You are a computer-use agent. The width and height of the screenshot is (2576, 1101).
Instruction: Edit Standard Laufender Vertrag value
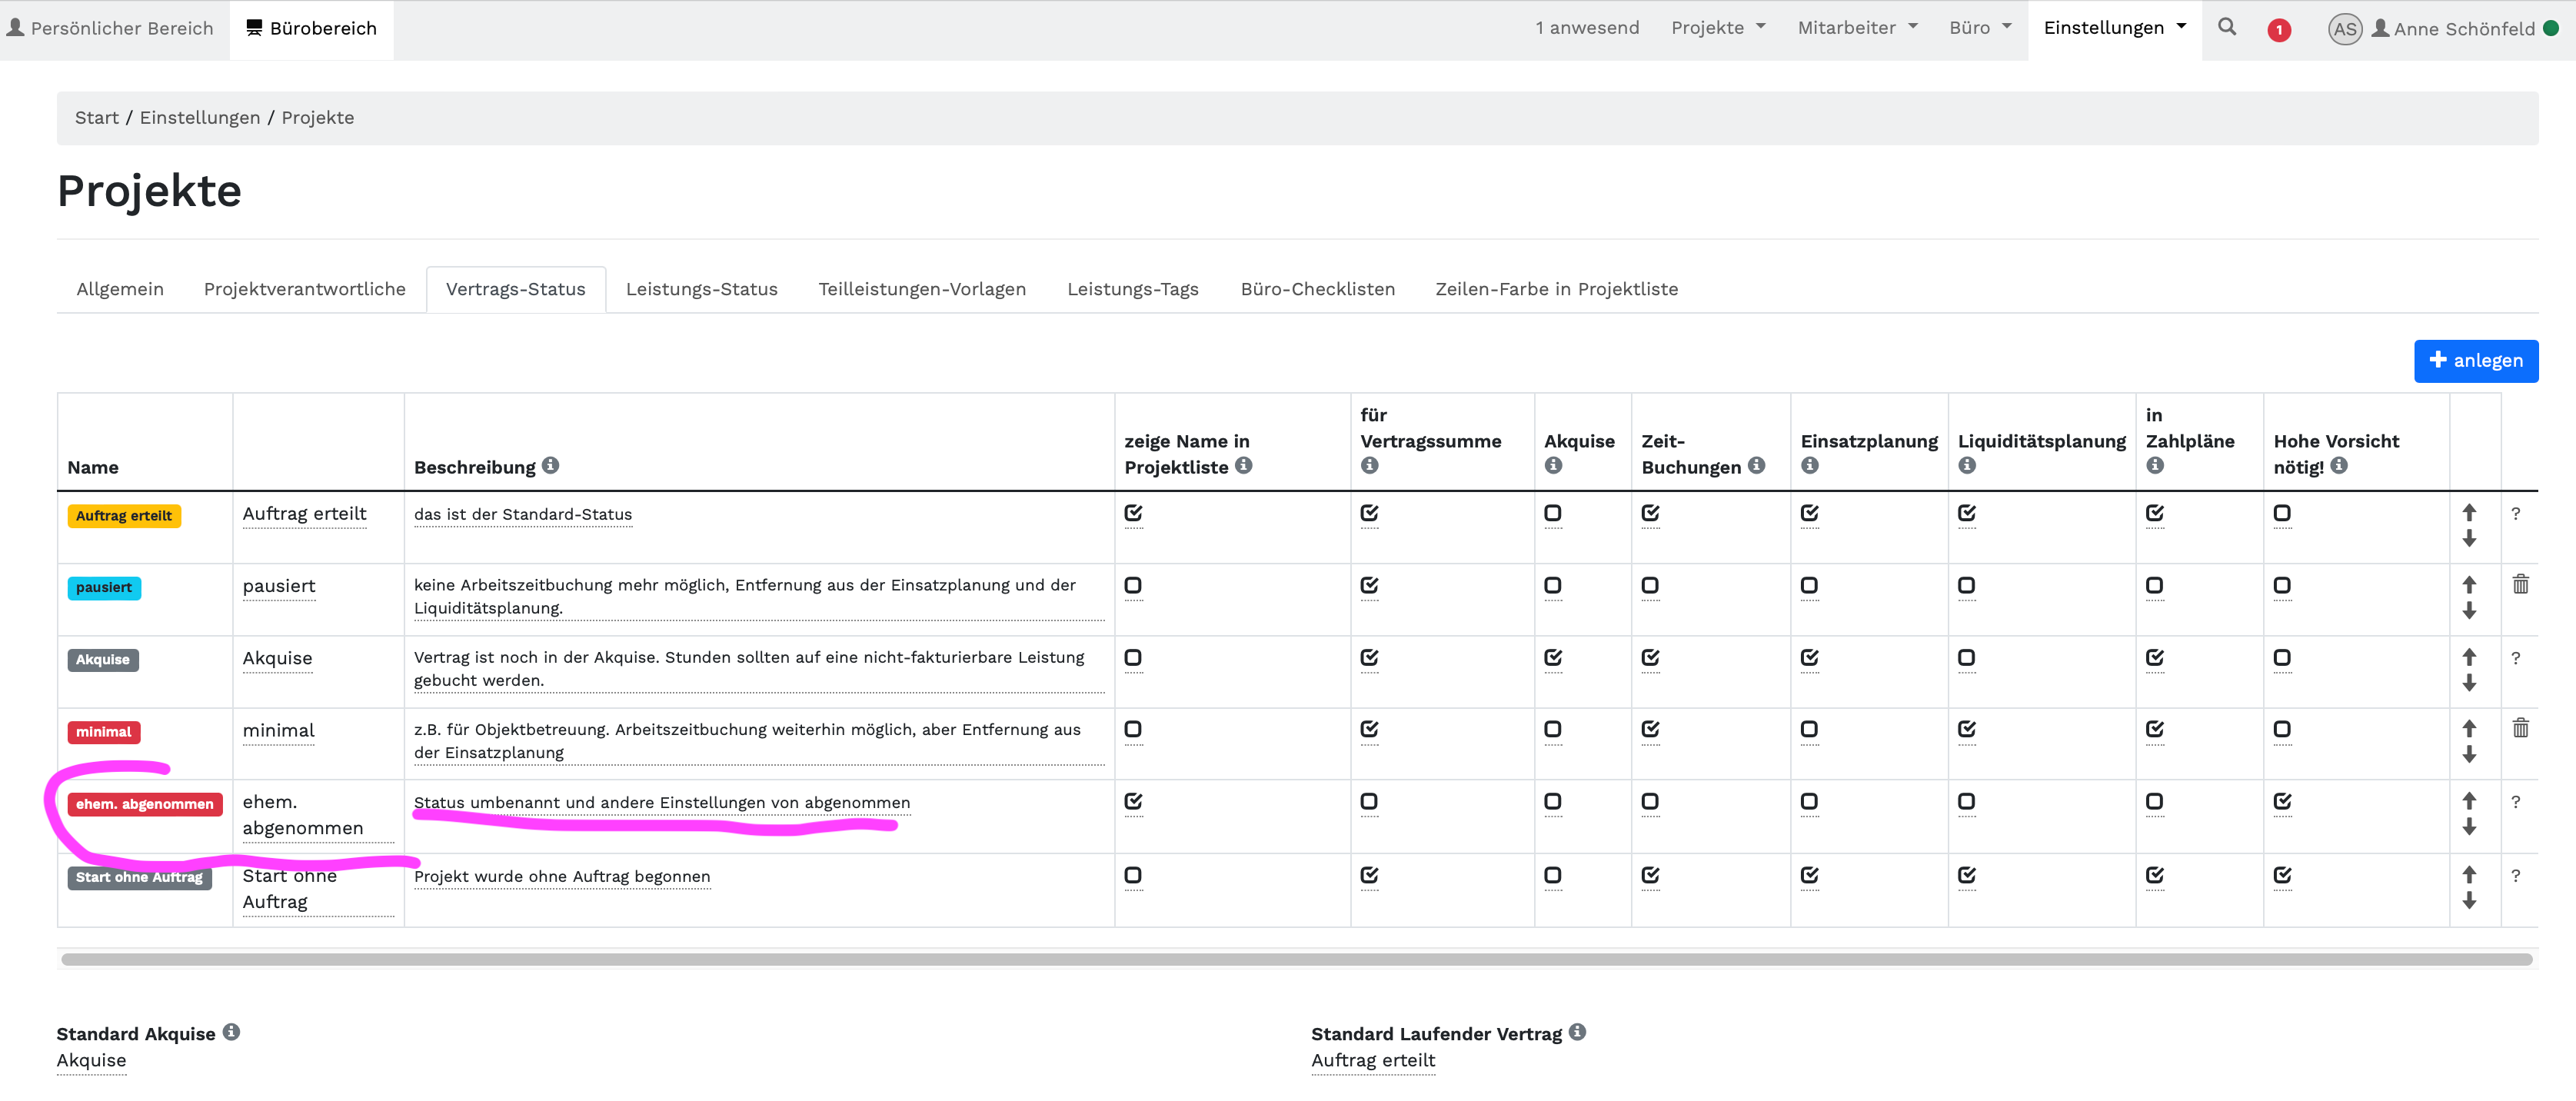1373,1060
